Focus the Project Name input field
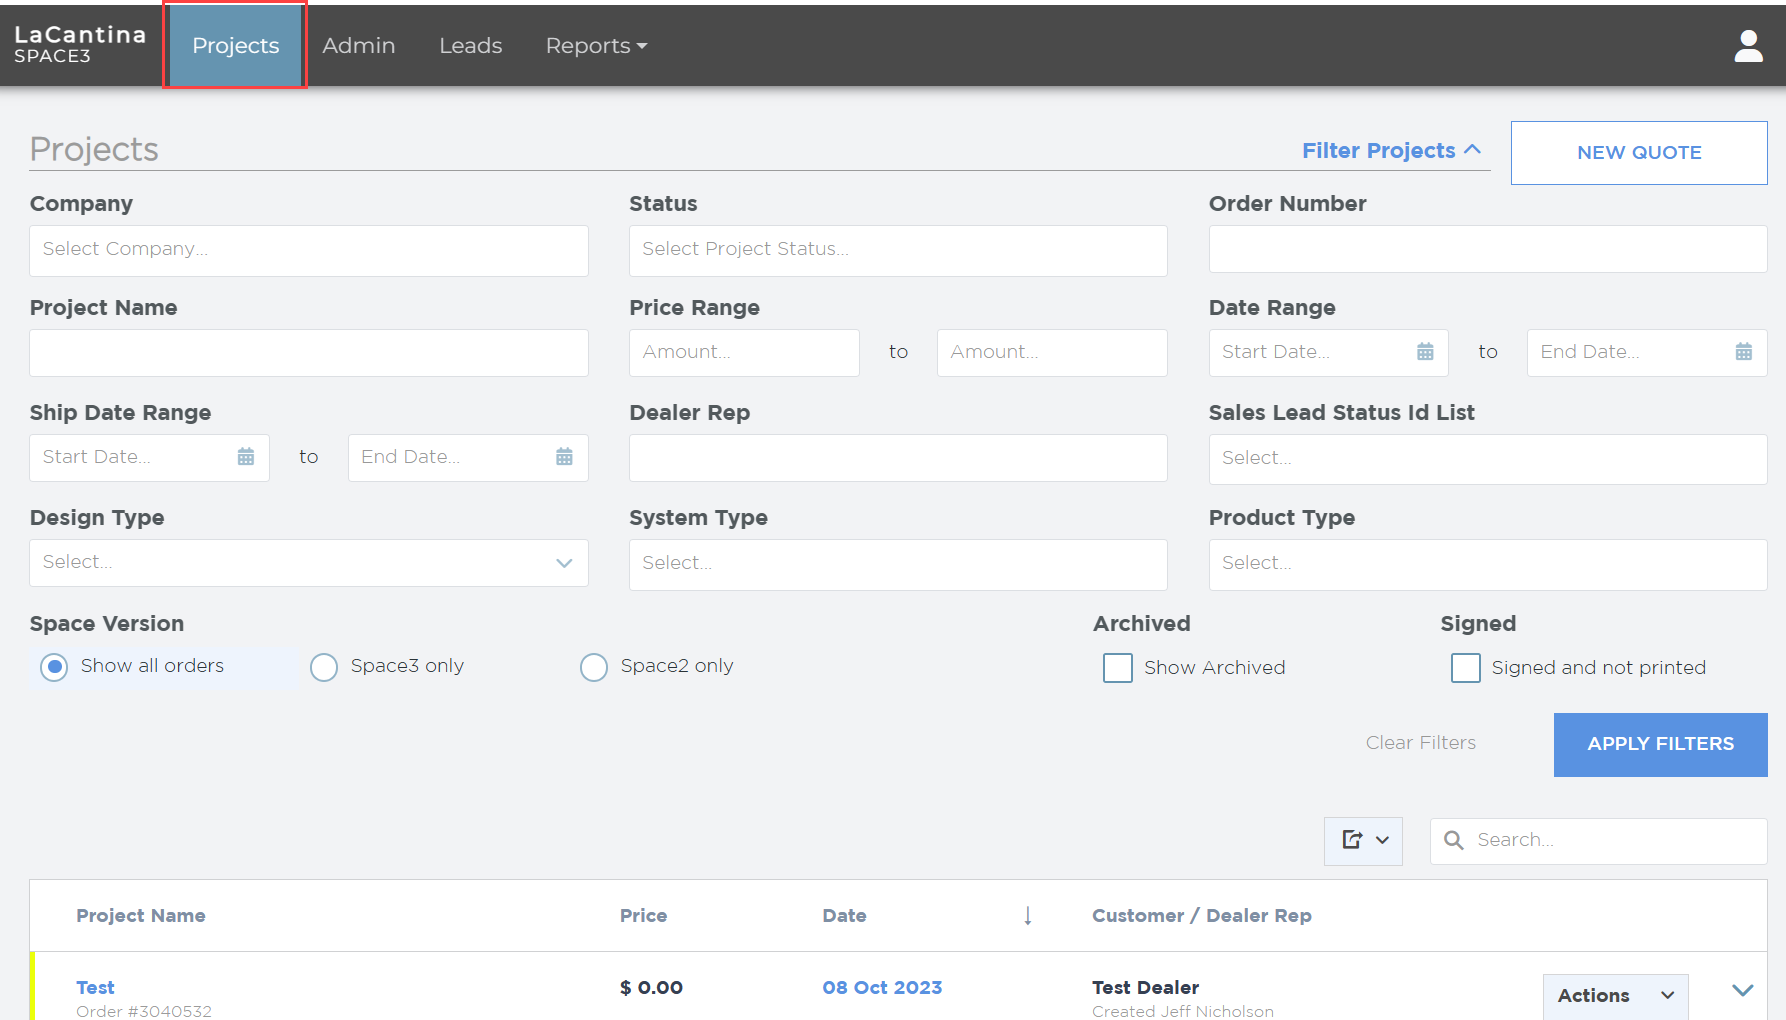Viewport: 1786px width, 1020px height. 309,353
